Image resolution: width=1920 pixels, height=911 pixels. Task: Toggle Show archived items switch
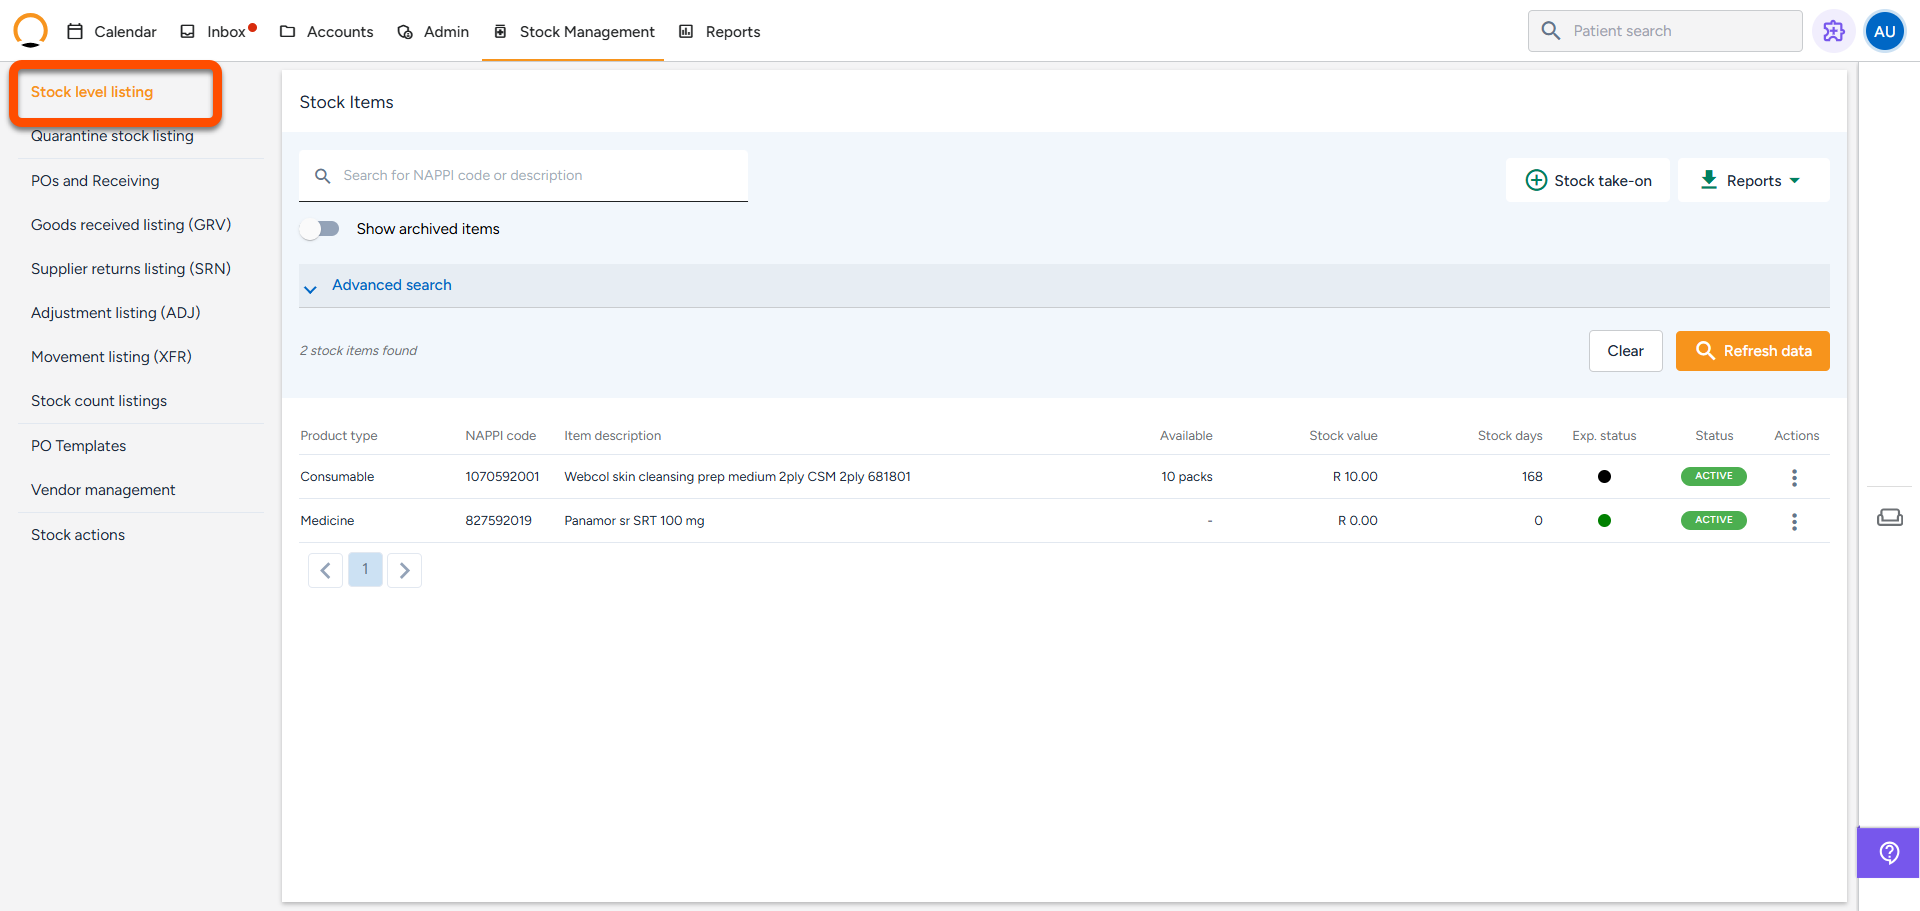[320, 229]
